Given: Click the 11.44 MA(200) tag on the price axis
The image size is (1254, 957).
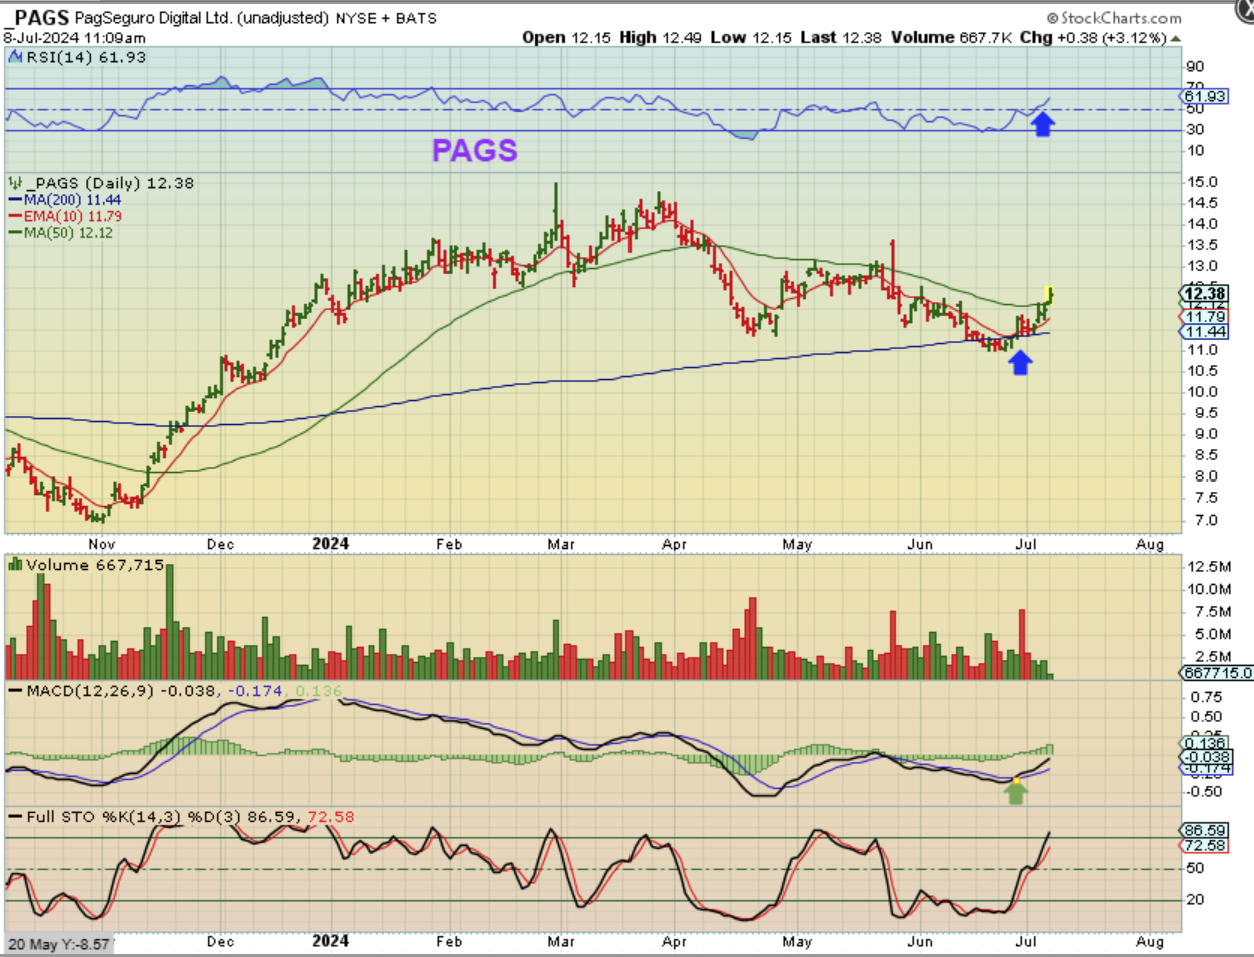Looking at the screenshot, I should [x=1204, y=332].
